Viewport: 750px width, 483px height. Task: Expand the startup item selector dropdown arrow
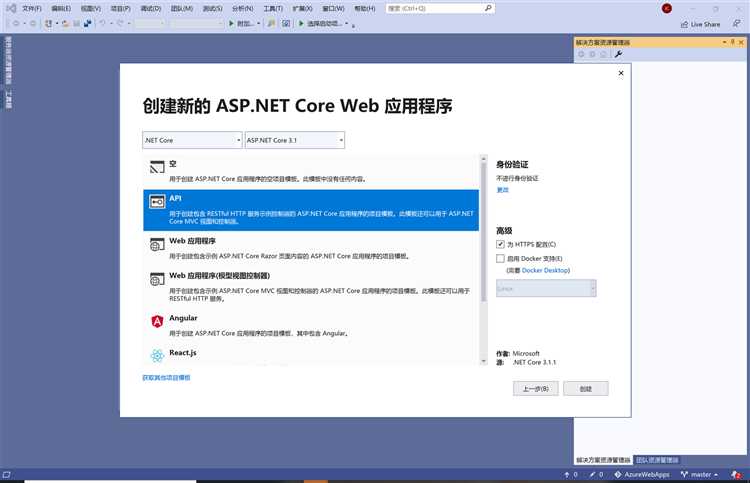[x=347, y=23]
